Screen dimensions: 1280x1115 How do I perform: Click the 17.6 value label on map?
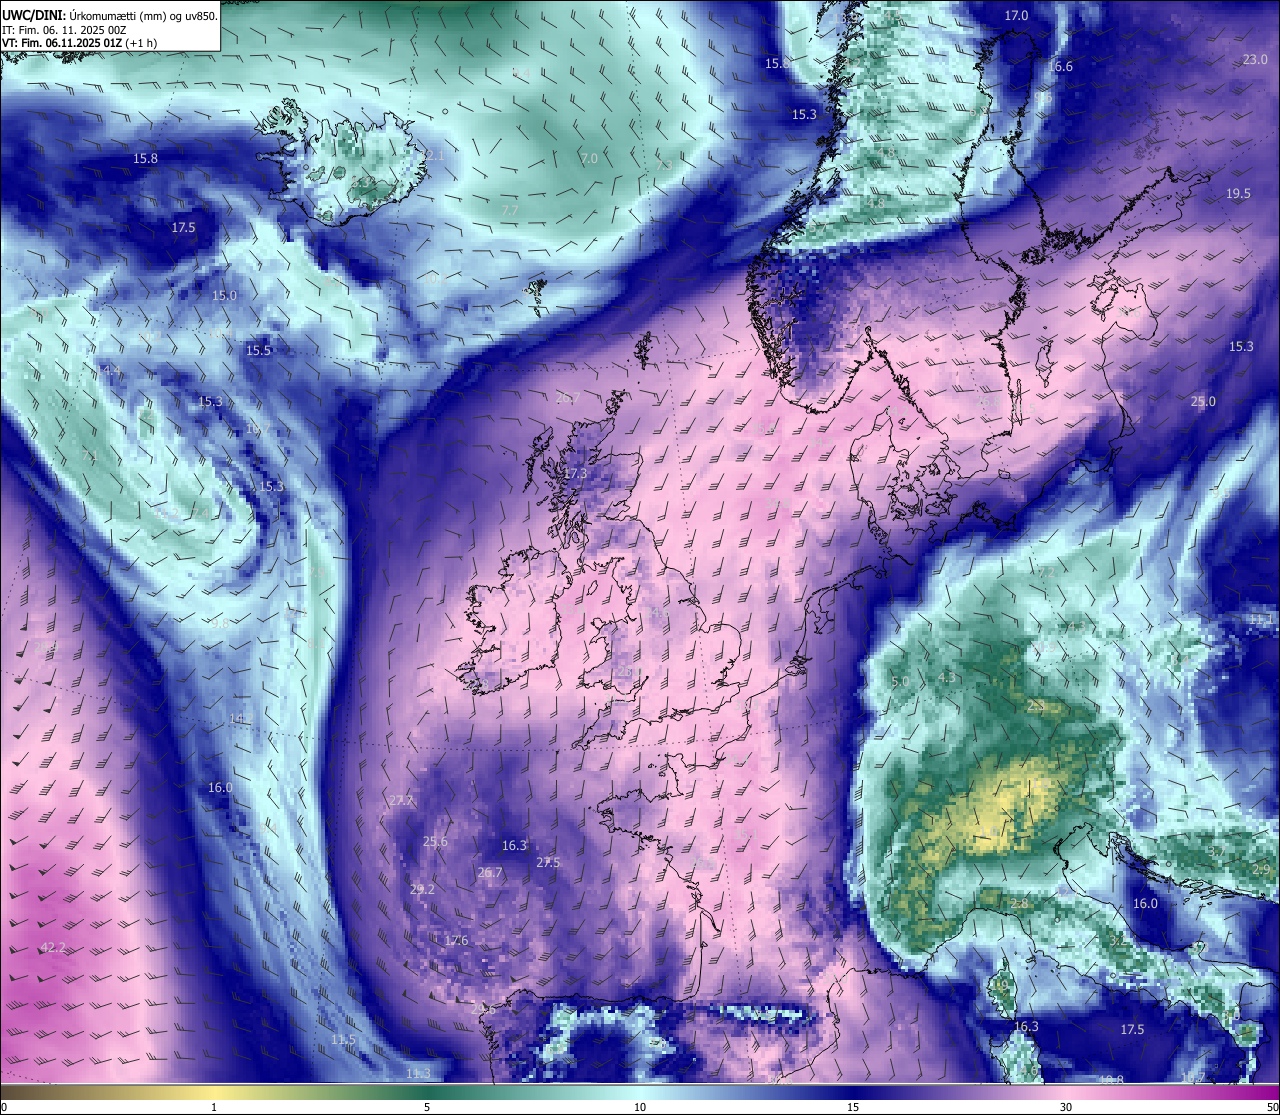tap(456, 941)
